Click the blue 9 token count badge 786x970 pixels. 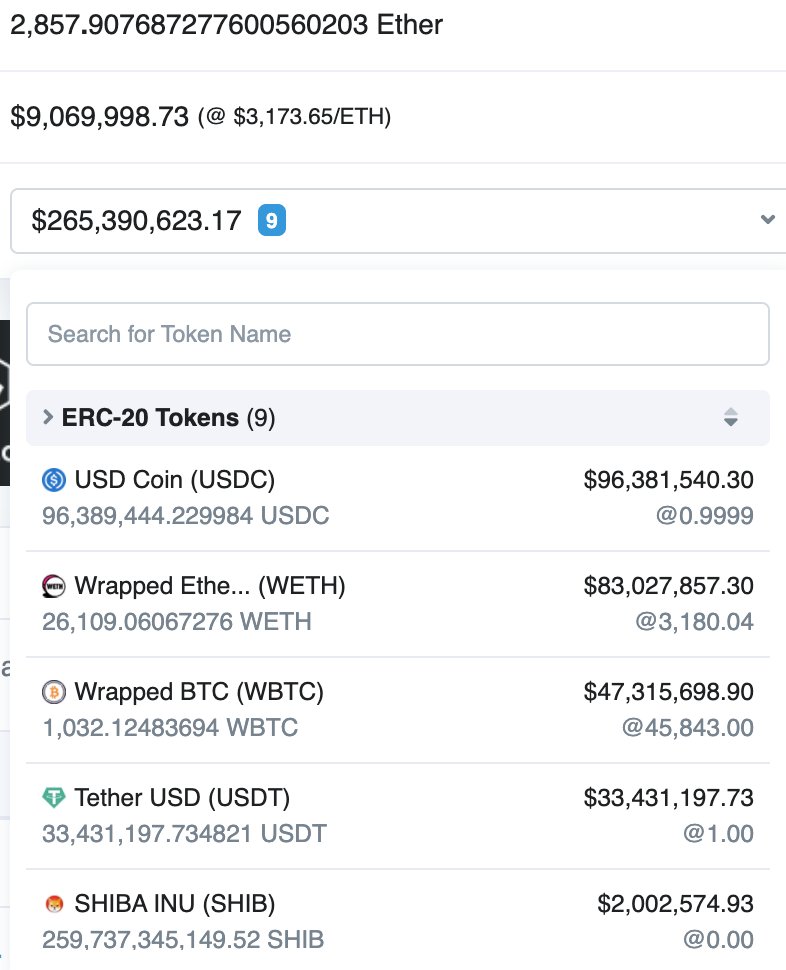pos(272,220)
